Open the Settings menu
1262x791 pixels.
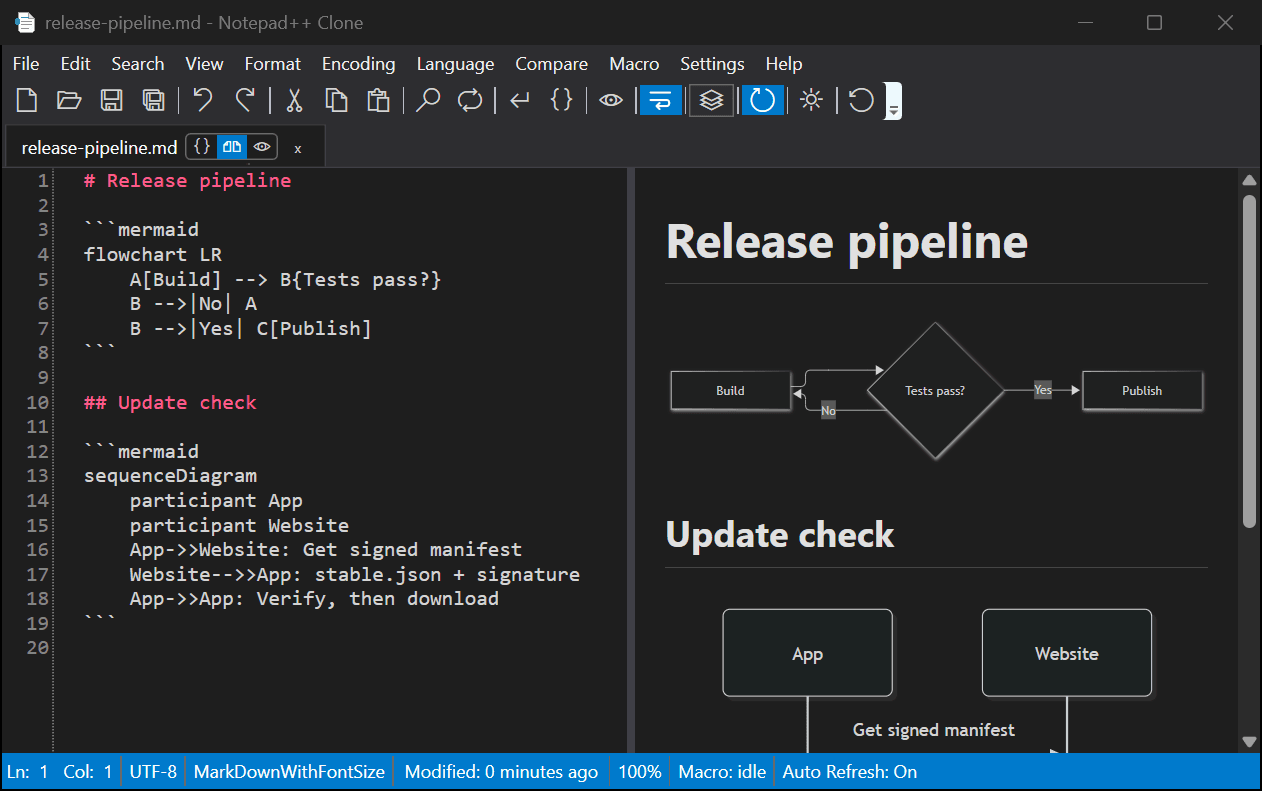pos(712,63)
